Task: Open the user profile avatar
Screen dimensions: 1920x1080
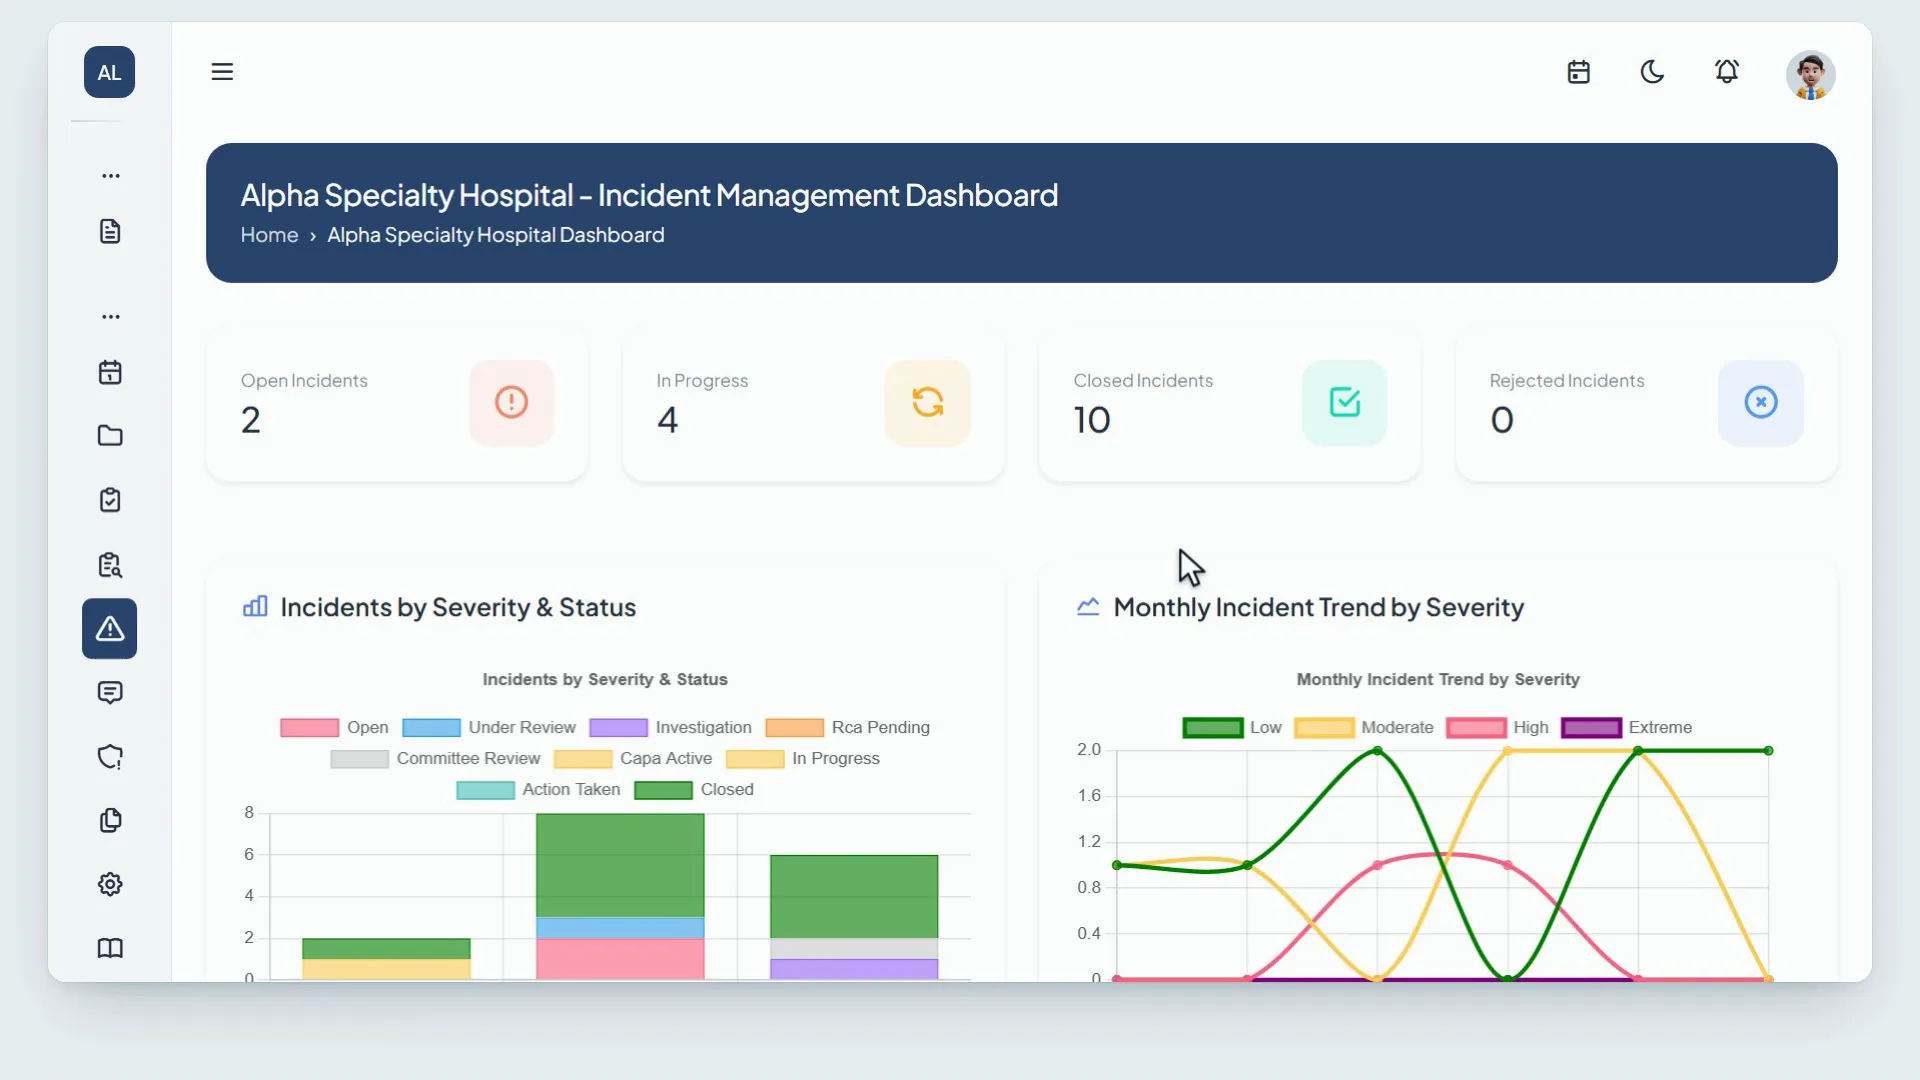Action: pos(1811,75)
